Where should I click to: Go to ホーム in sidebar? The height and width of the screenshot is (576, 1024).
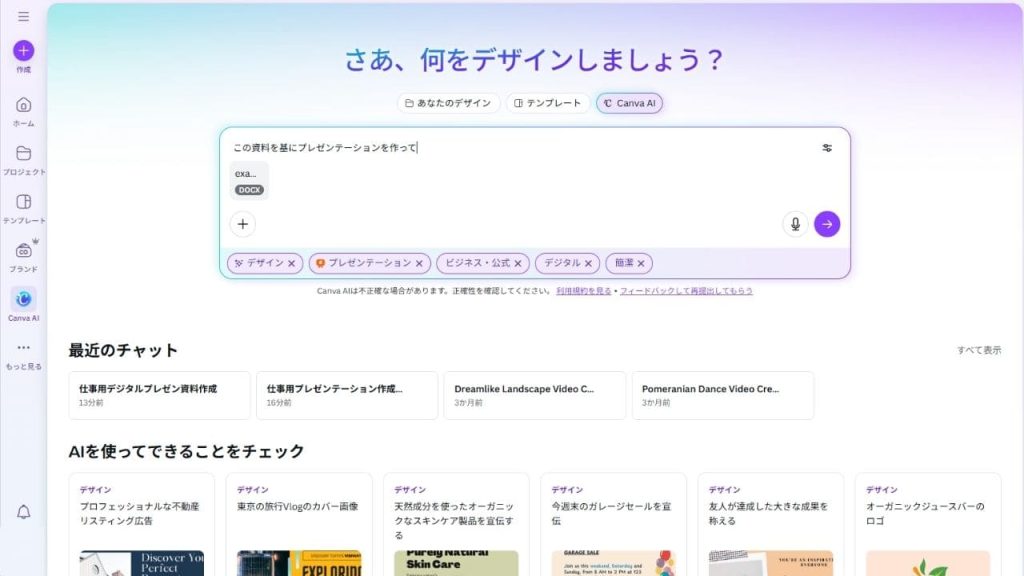[x=23, y=105]
